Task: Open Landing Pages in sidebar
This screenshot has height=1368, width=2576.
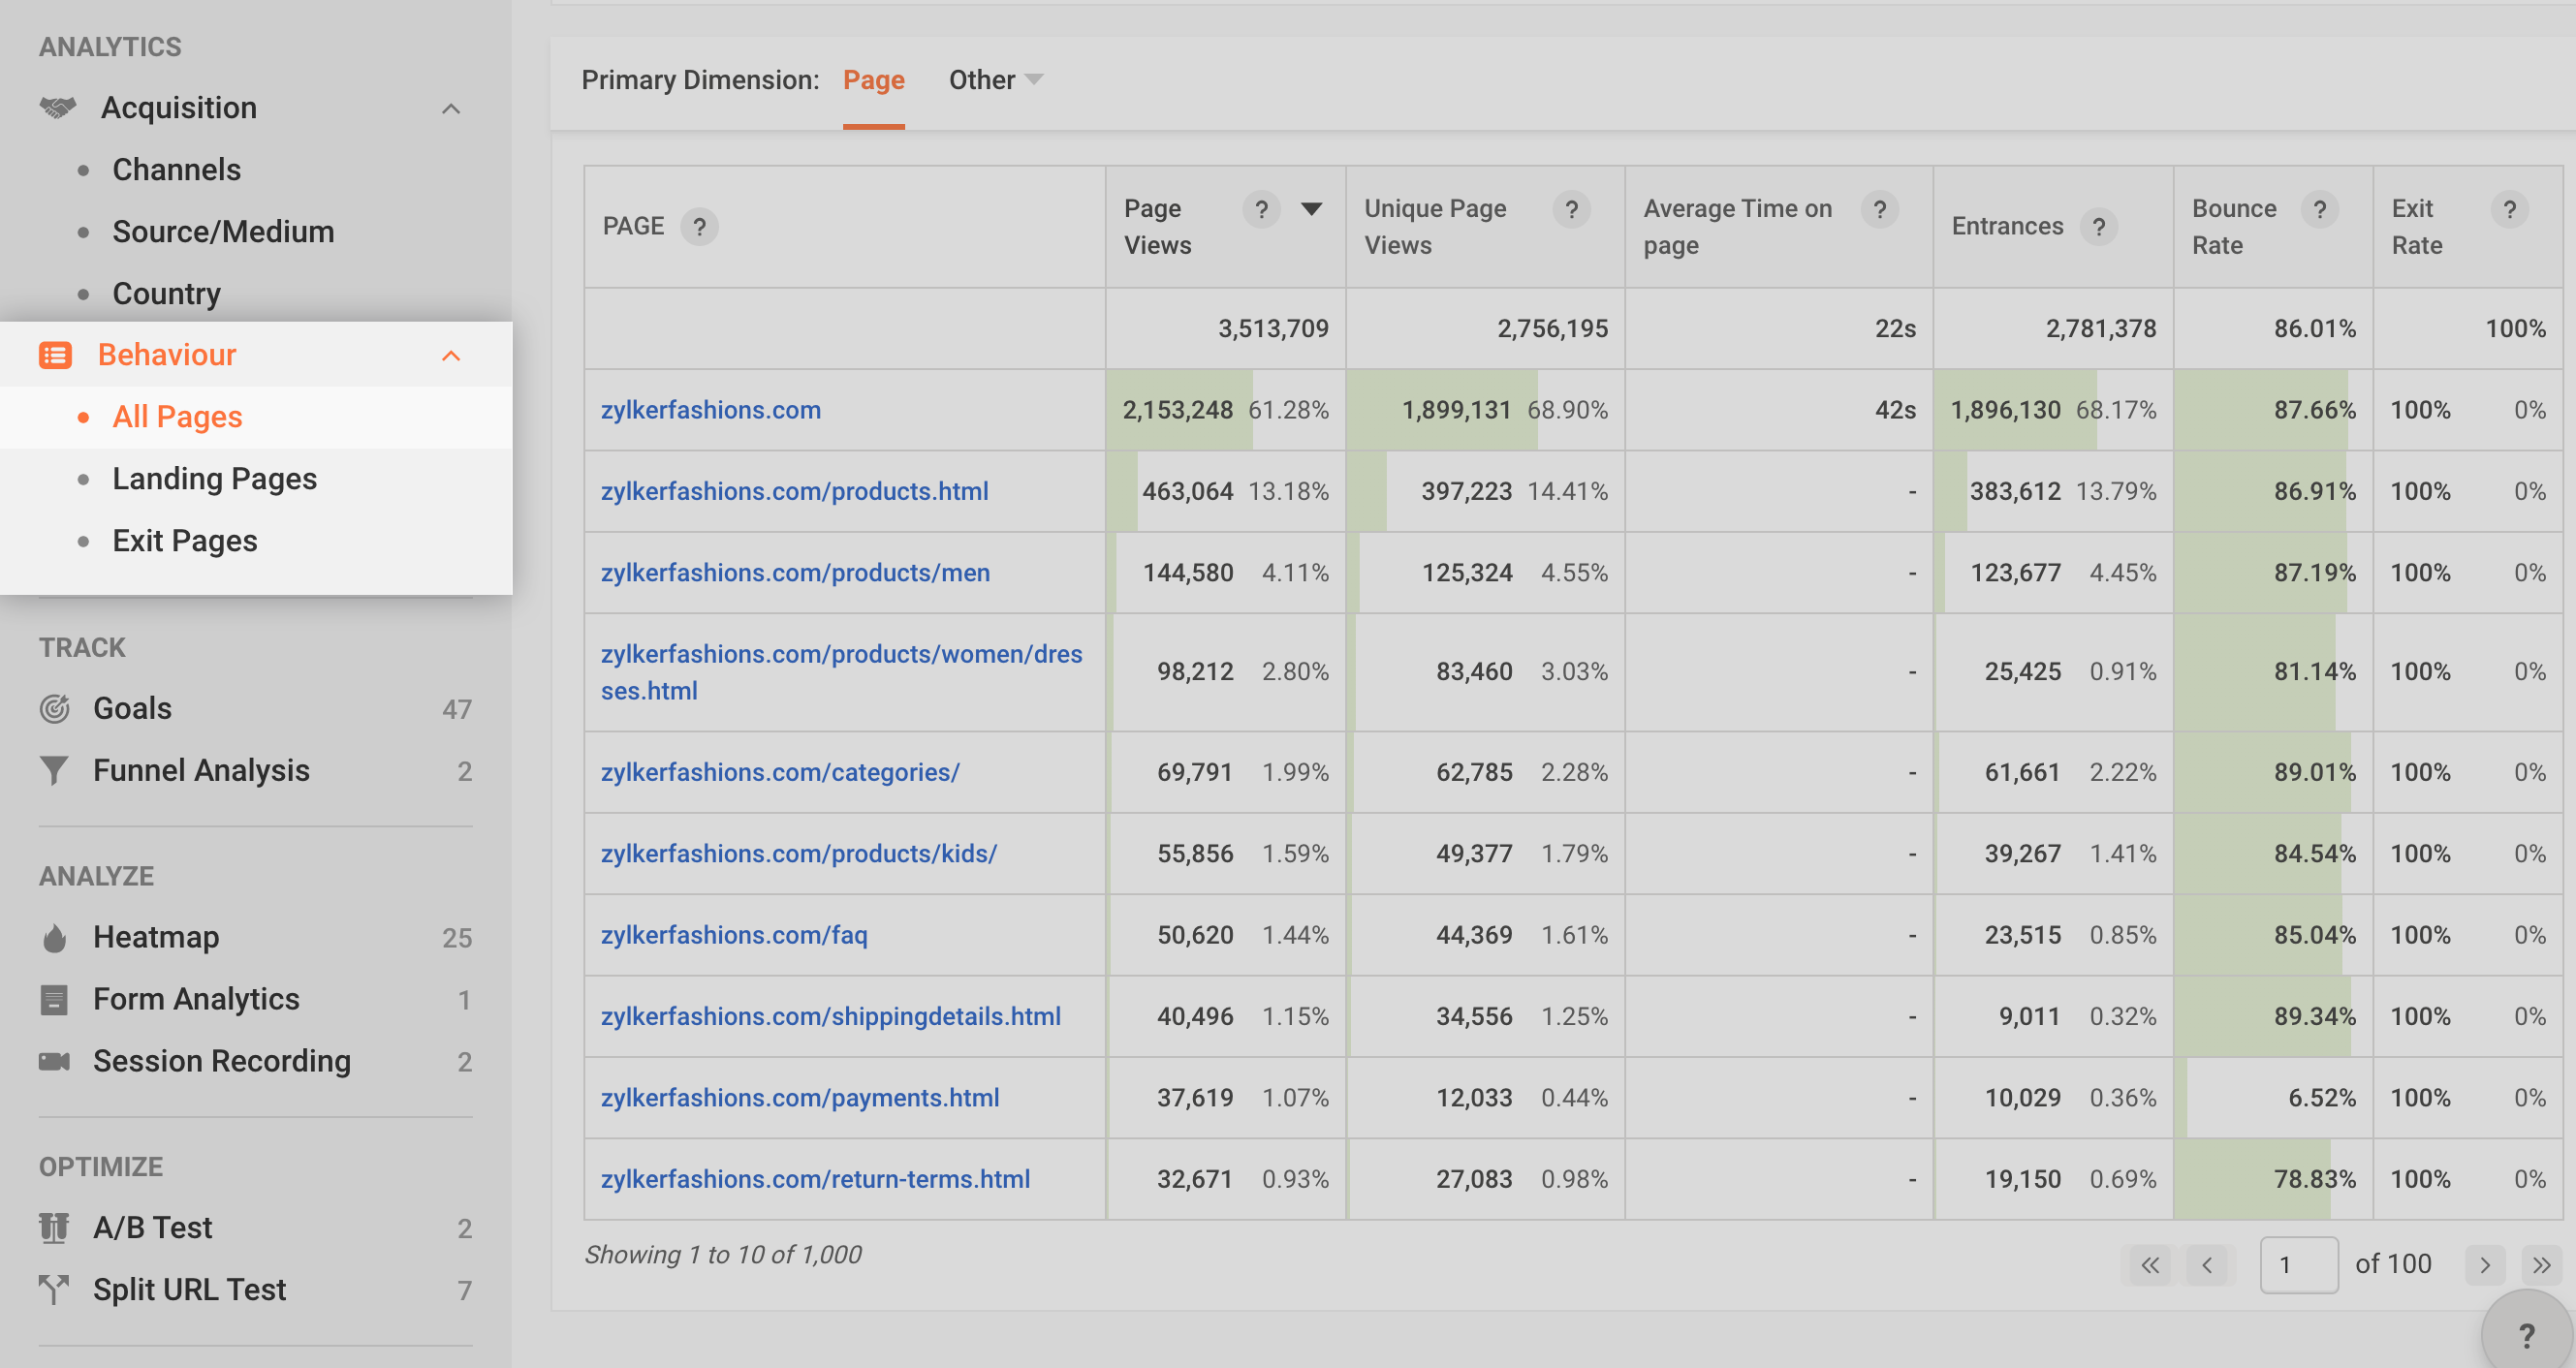Action: (214, 479)
